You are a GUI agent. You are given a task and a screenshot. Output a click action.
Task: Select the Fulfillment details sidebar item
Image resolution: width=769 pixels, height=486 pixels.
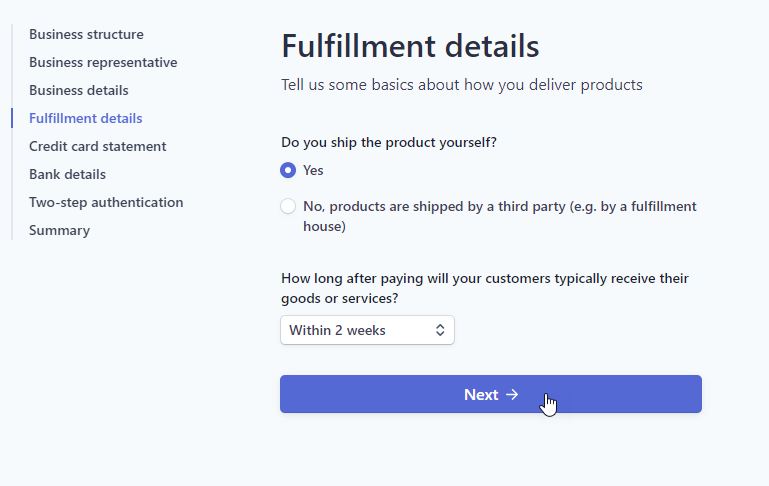(x=86, y=118)
